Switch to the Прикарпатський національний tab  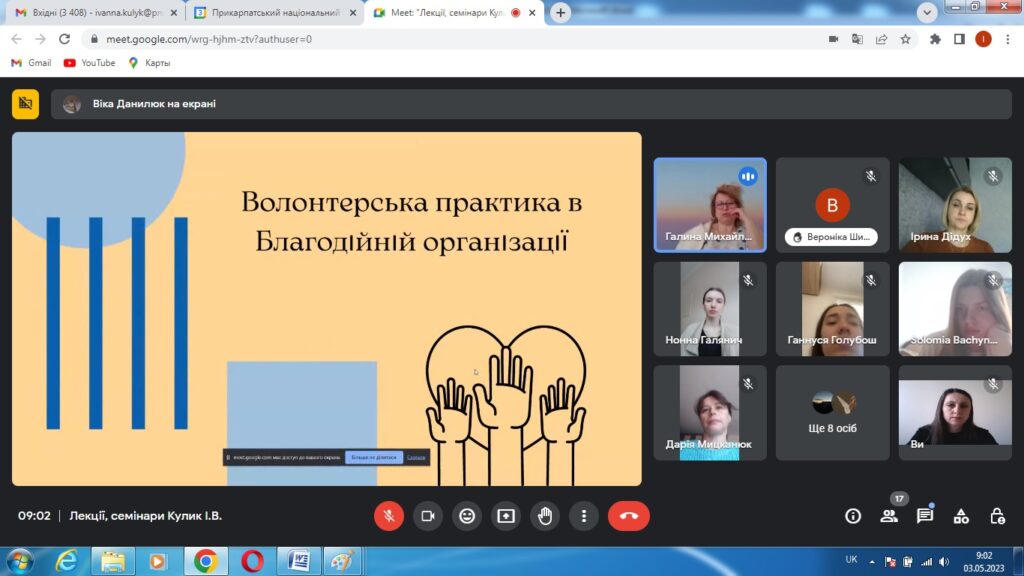tap(270, 13)
